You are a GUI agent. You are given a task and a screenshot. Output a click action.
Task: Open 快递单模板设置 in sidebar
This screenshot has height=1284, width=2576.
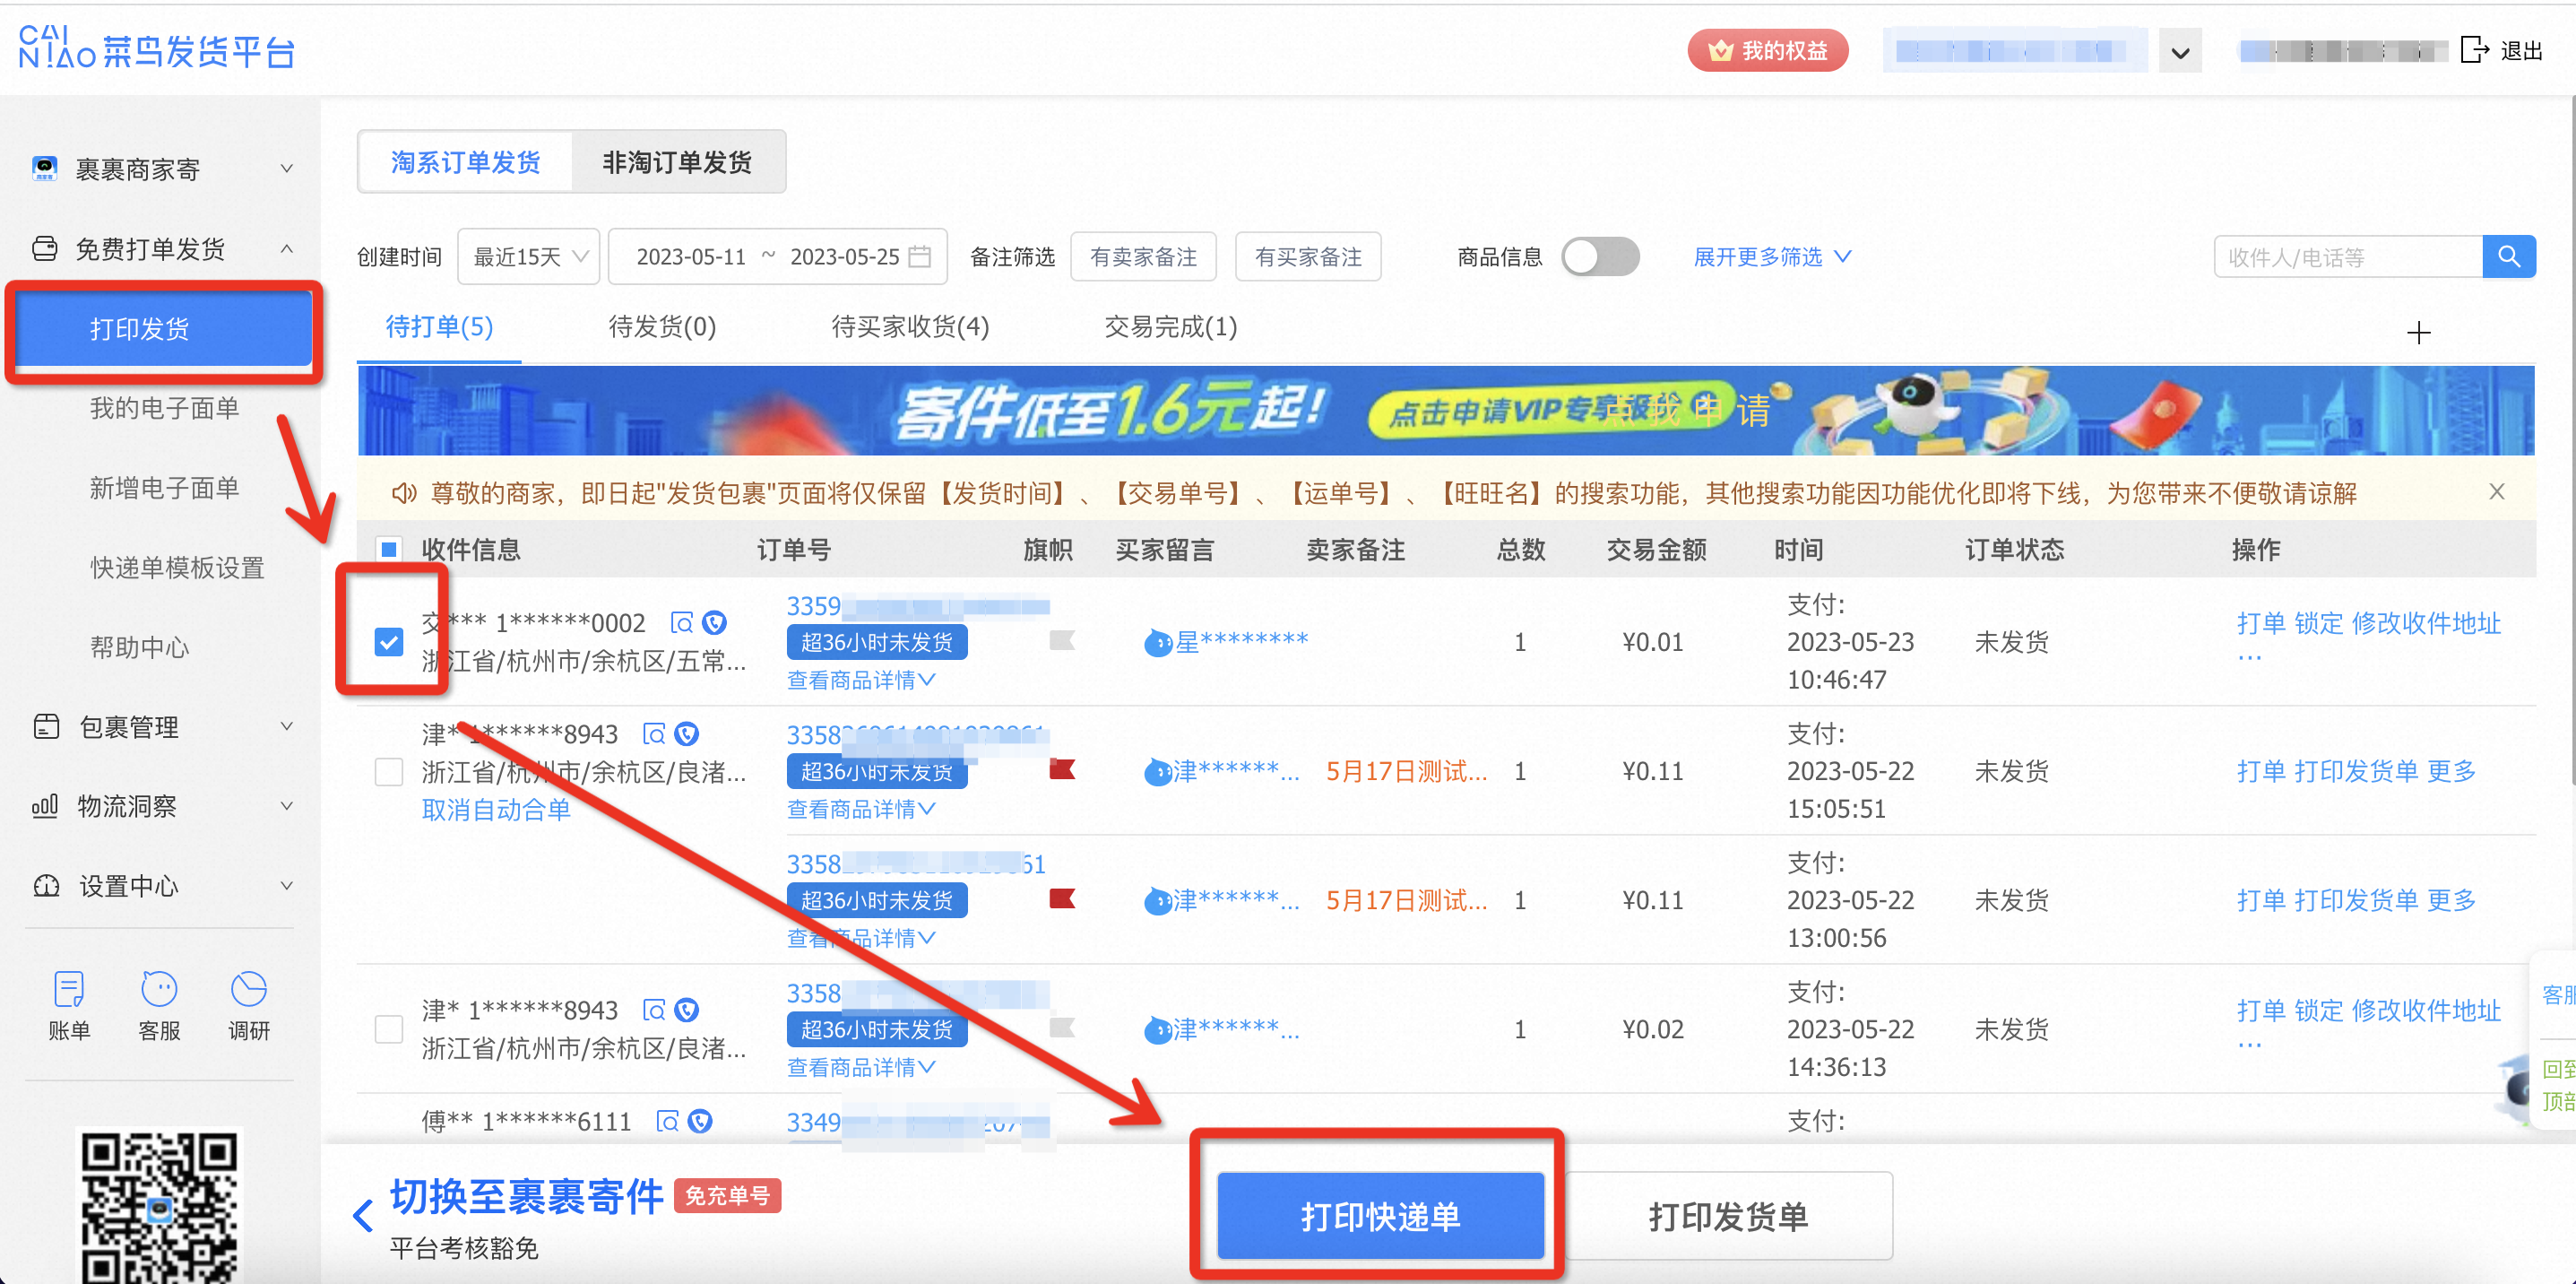[177, 568]
